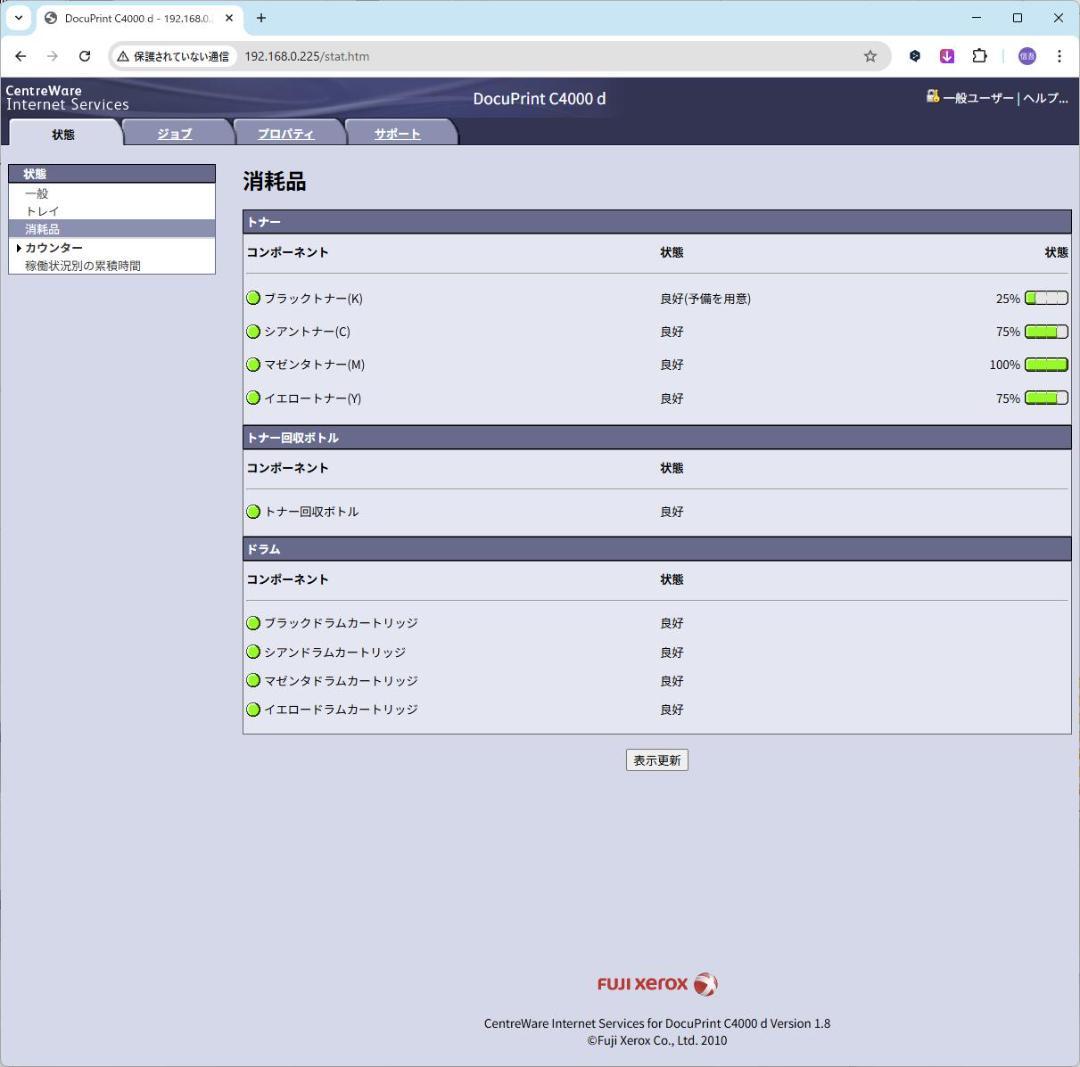
Task: Open the ヘルプ link
Action: 1045,98
